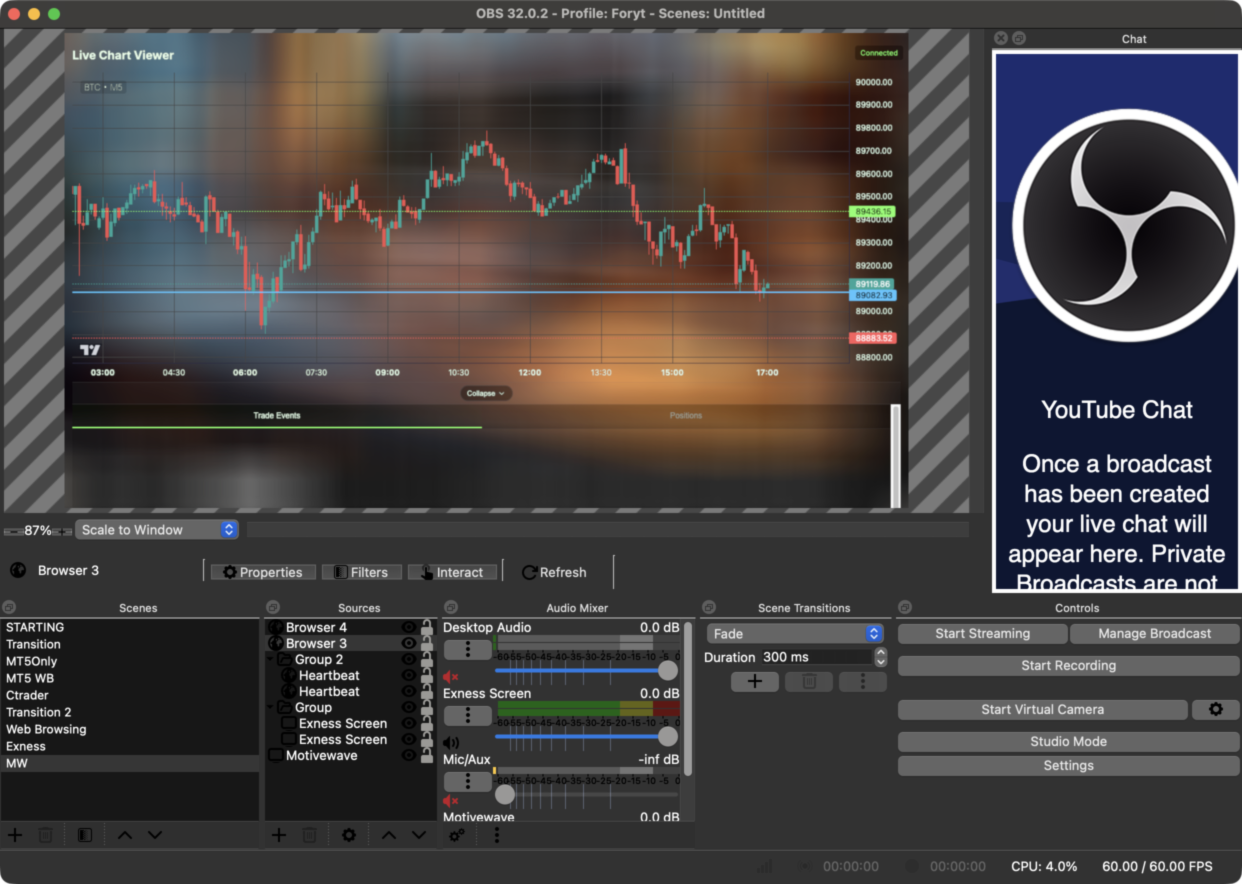
Task: Open virtual camera settings gear
Action: coord(1216,709)
